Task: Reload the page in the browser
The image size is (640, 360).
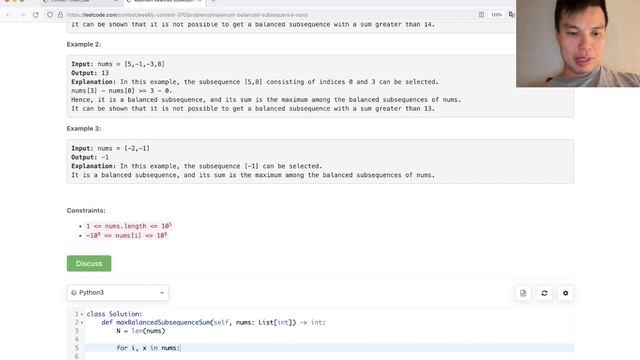Action: click(x=36, y=15)
